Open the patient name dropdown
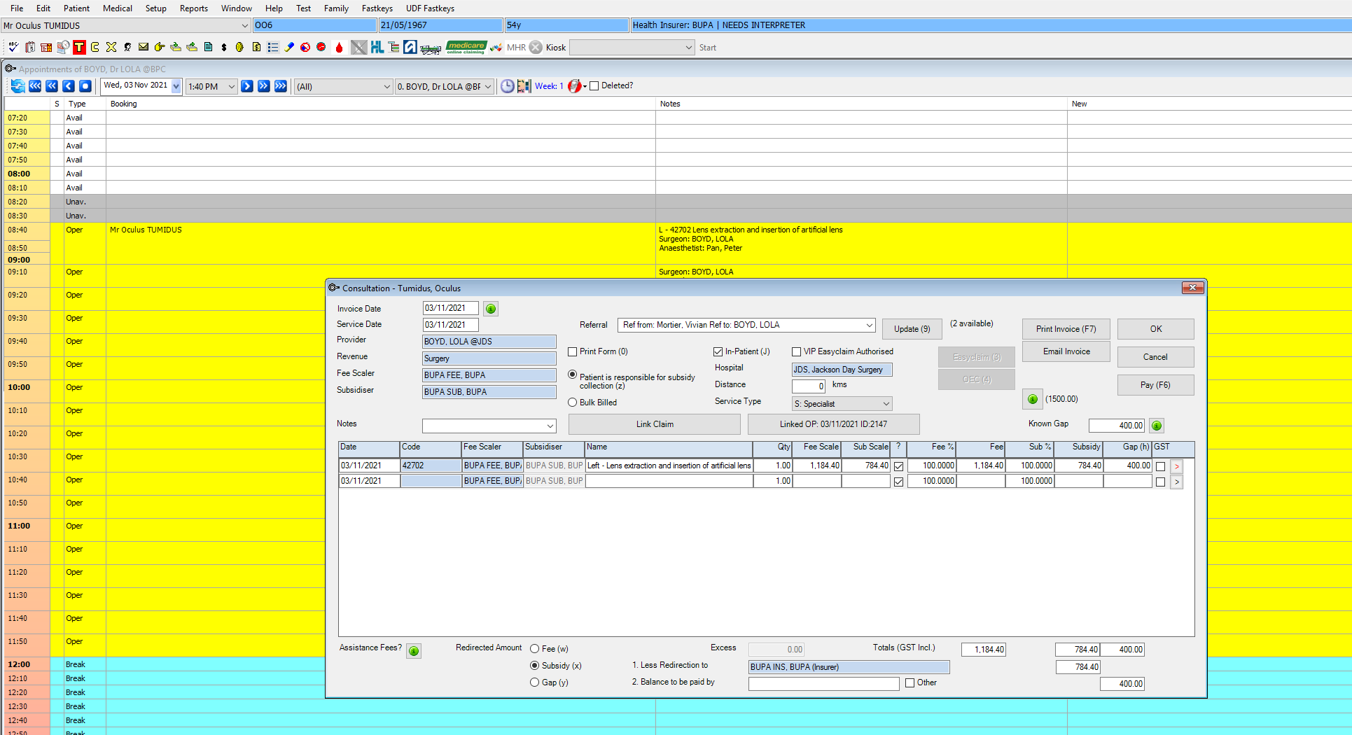The height and width of the screenshot is (735, 1352). pos(244,25)
